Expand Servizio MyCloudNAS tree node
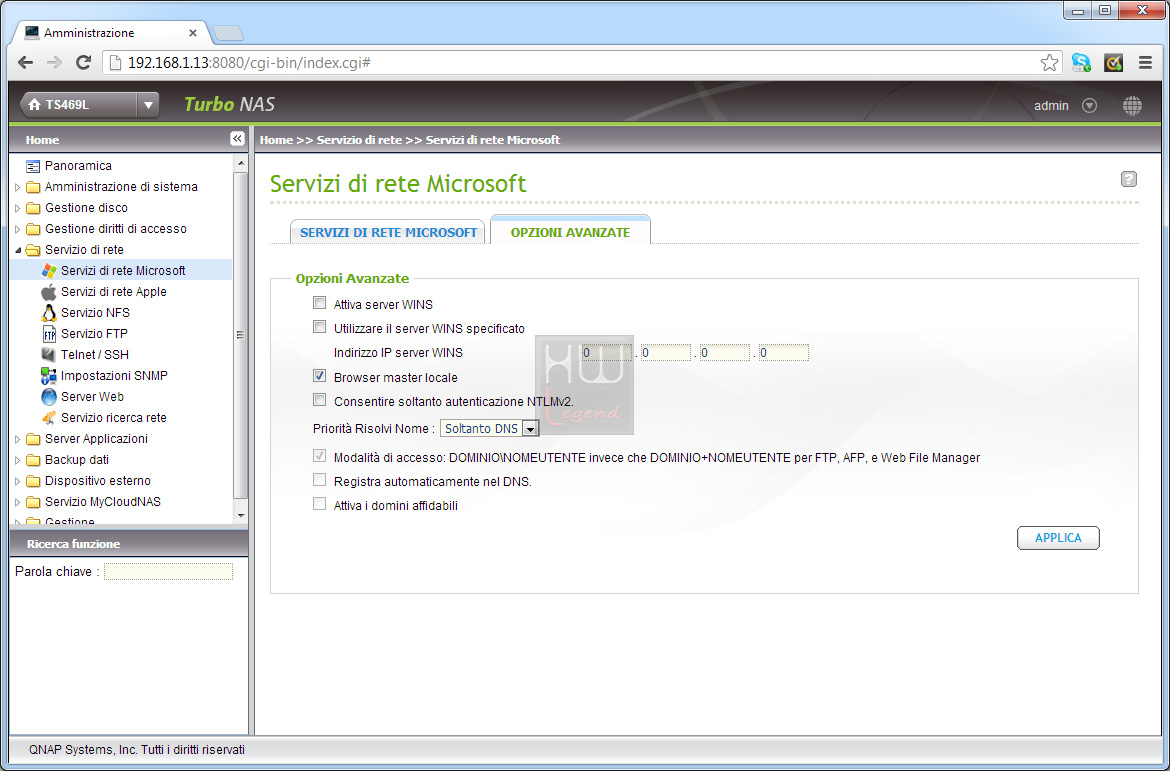1170x771 pixels. pyautogui.click(x=18, y=502)
